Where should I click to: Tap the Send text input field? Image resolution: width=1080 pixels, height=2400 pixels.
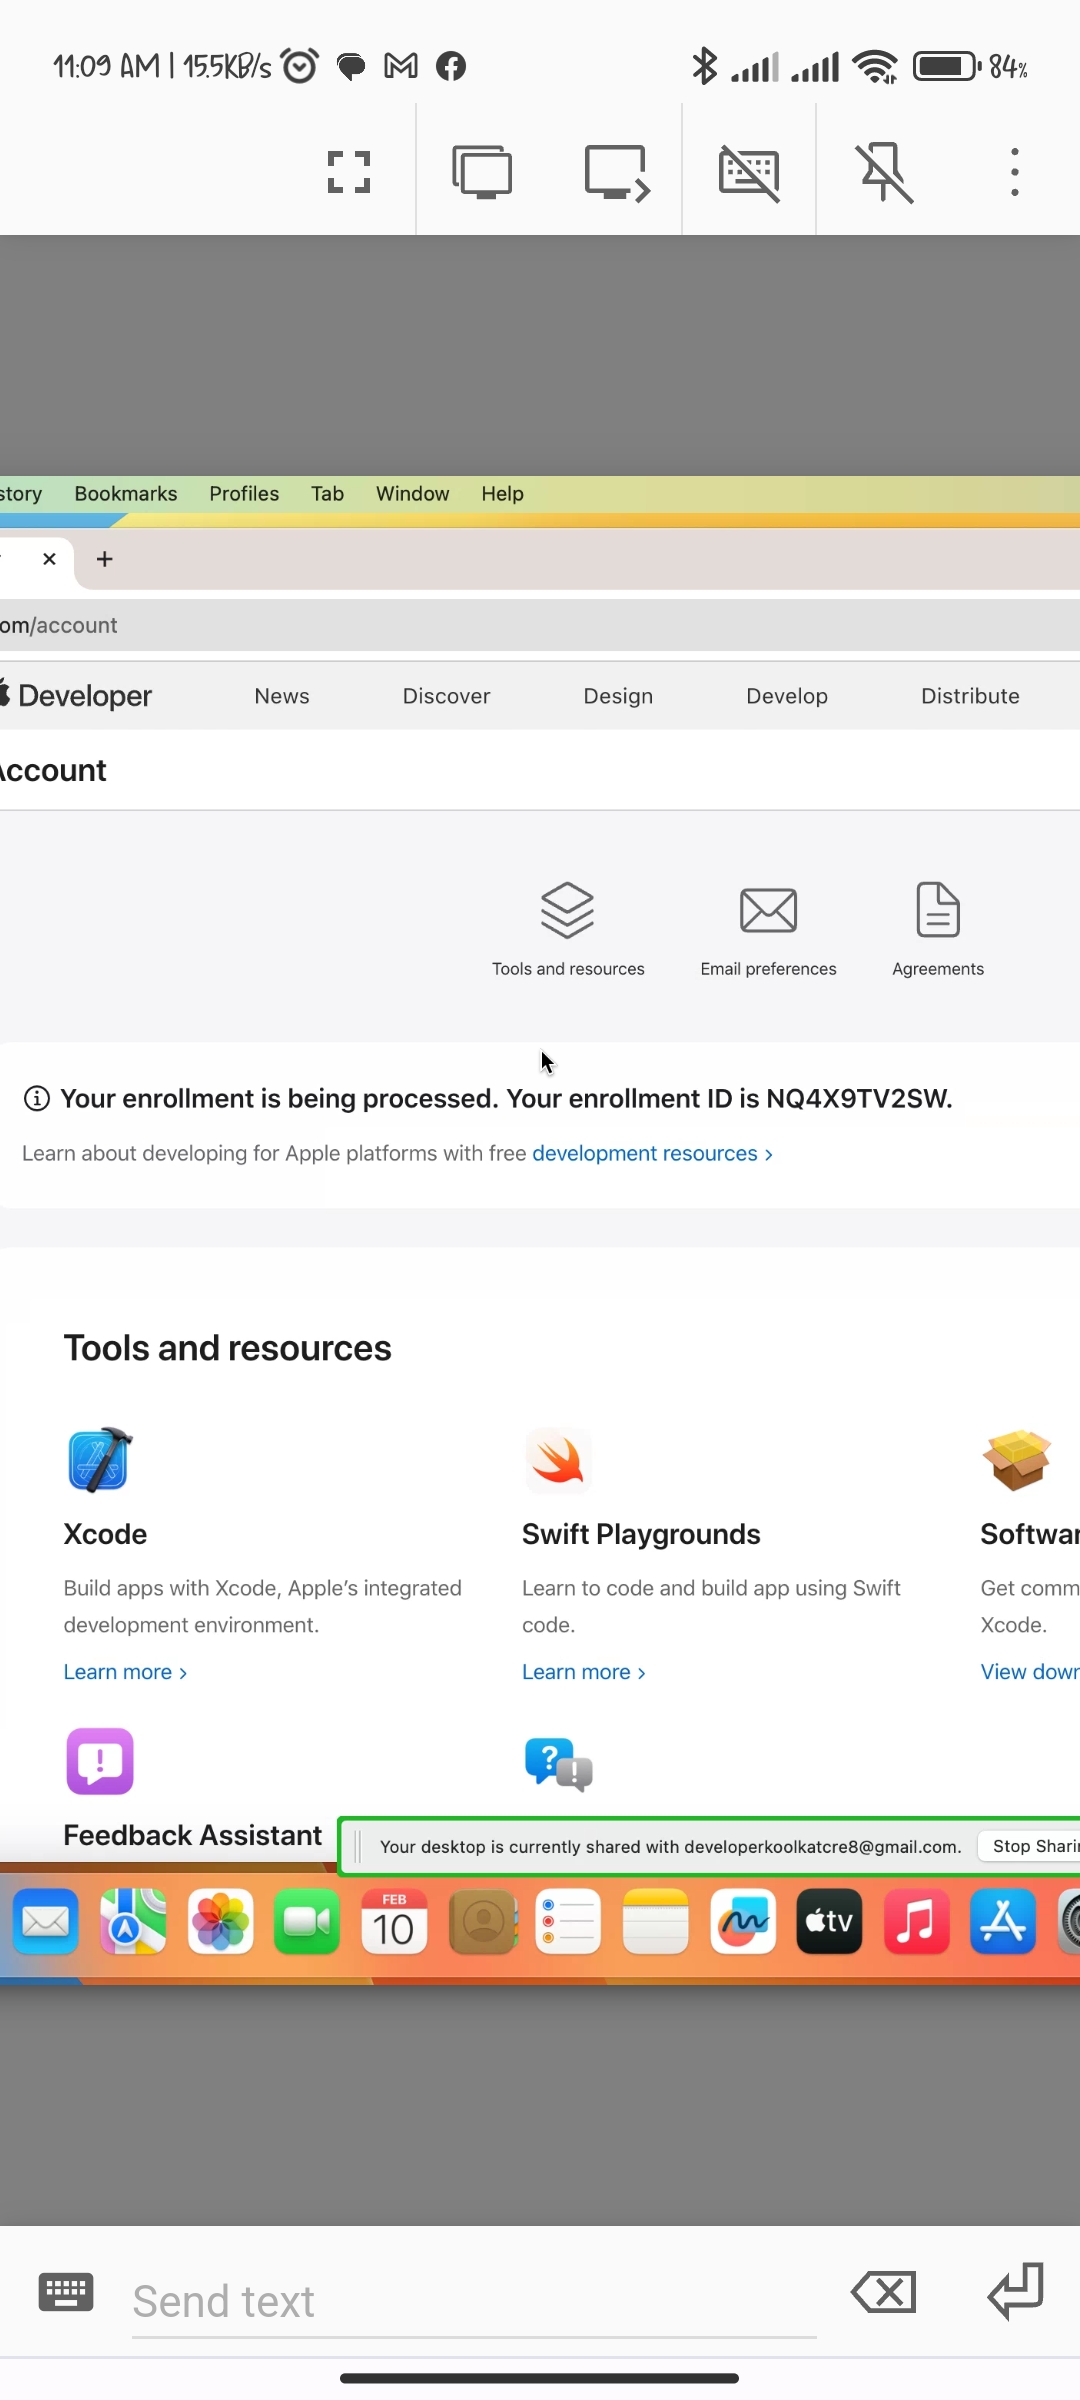coord(474,2302)
